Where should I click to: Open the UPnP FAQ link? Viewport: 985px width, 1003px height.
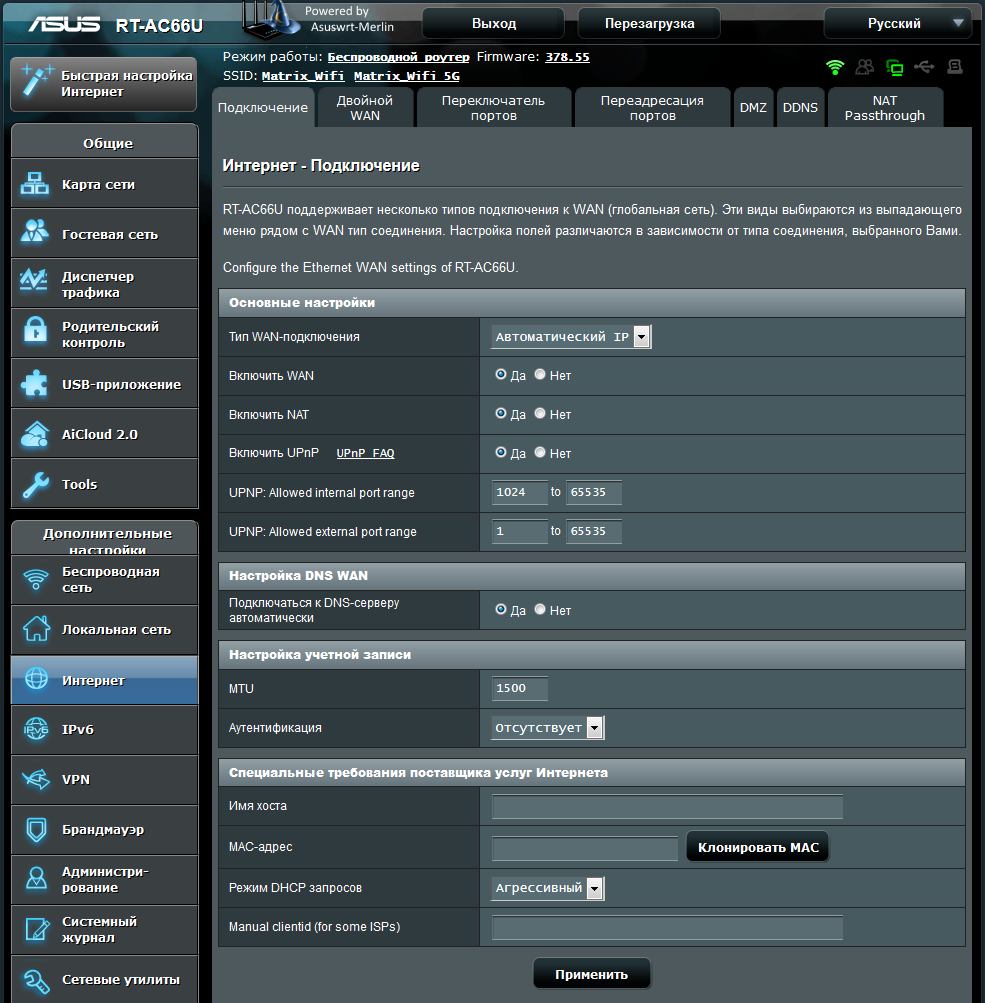pos(365,453)
